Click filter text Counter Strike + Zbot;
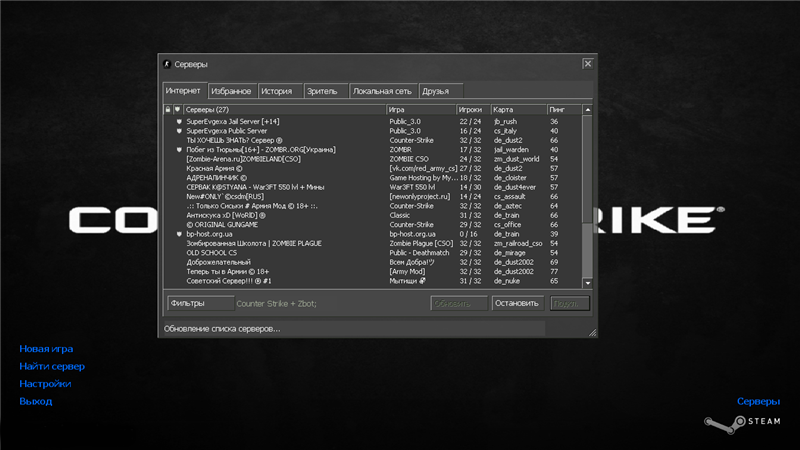 (x=277, y=304)
